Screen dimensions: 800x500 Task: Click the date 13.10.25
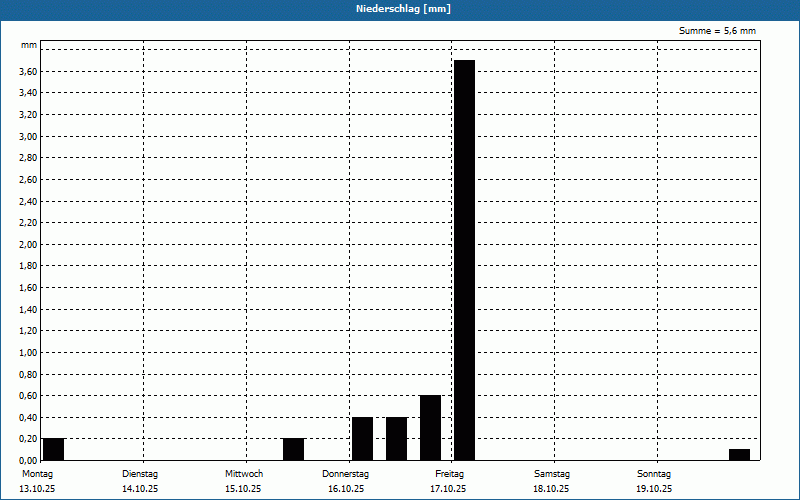(x=37, y=489)
